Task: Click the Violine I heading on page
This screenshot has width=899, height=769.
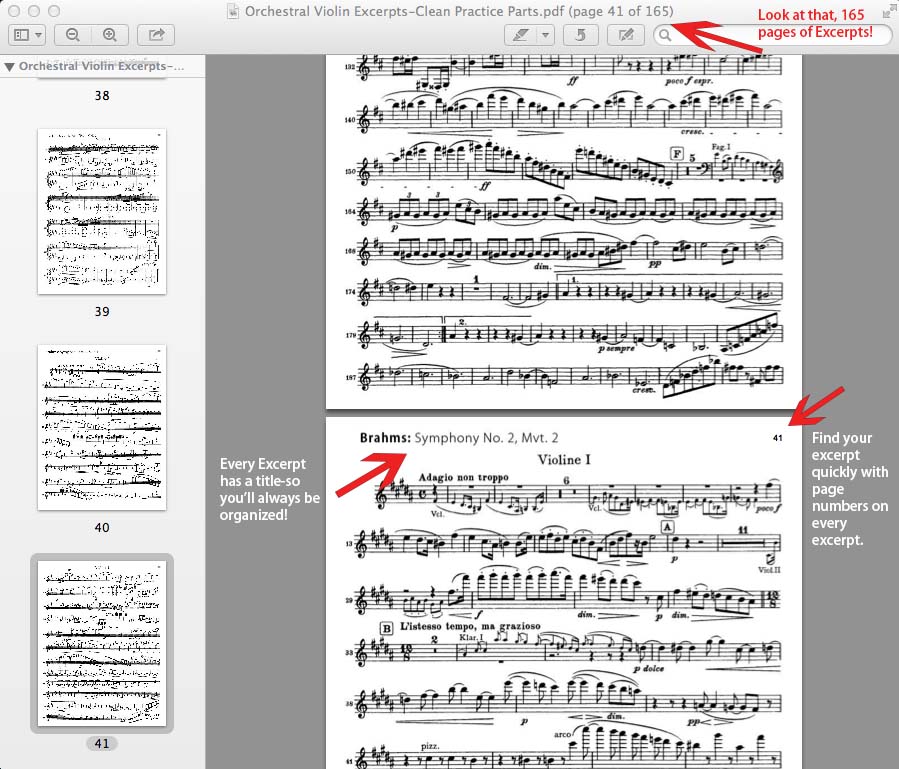Action: pos(564,460)
